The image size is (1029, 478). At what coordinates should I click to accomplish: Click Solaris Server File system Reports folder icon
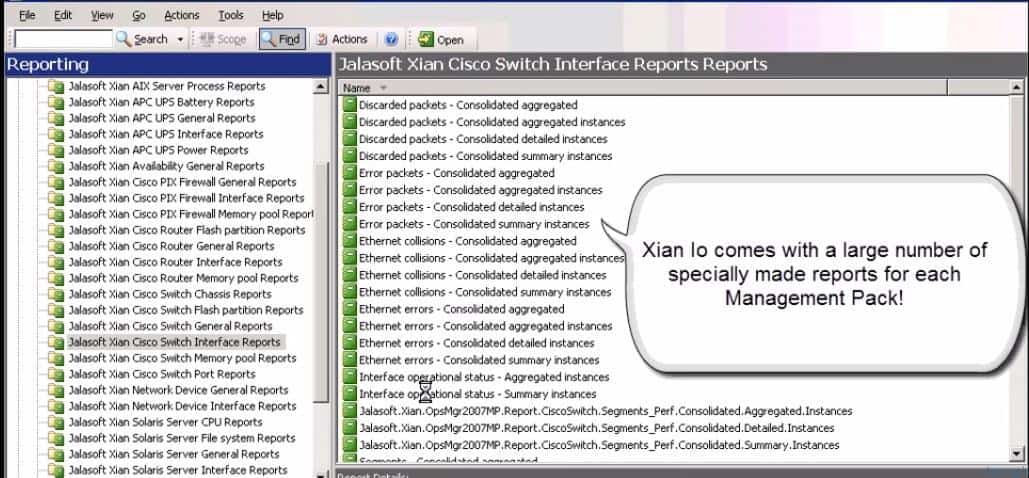[x=56, y=438]
